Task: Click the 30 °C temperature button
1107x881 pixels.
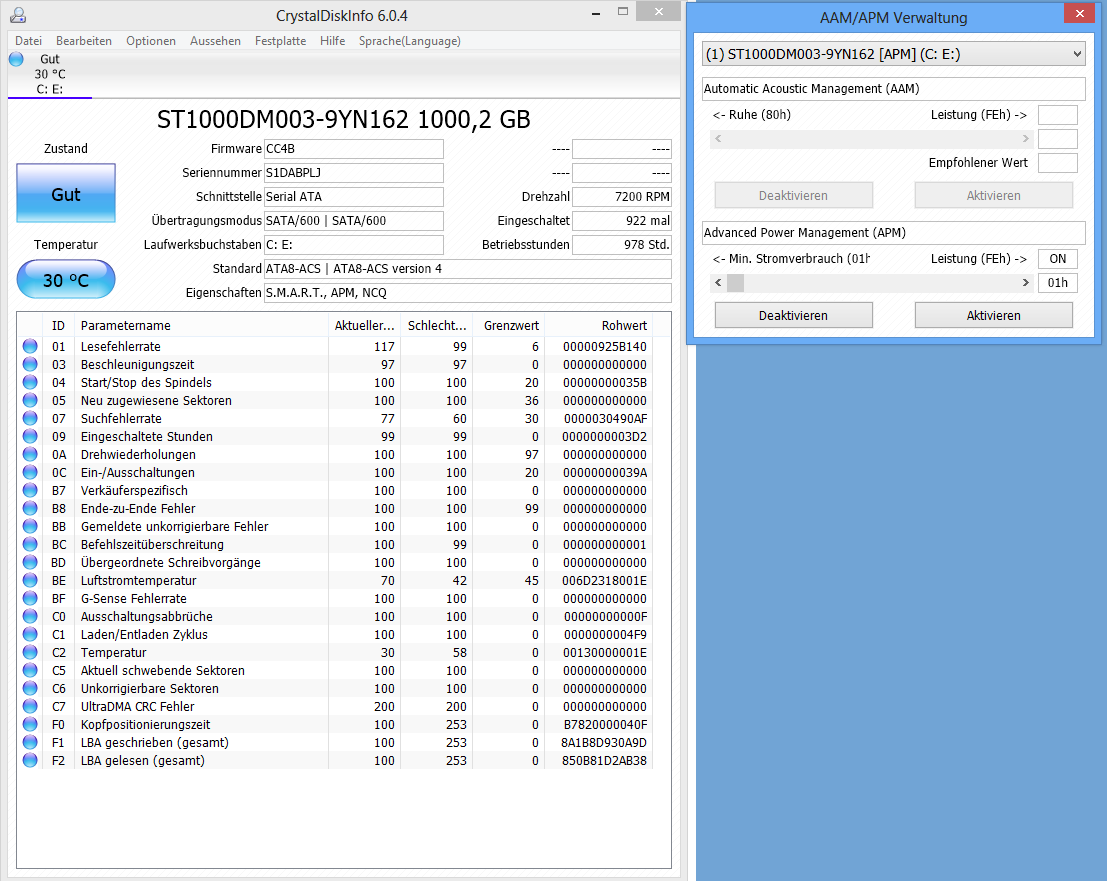Action: click(66, 280)
